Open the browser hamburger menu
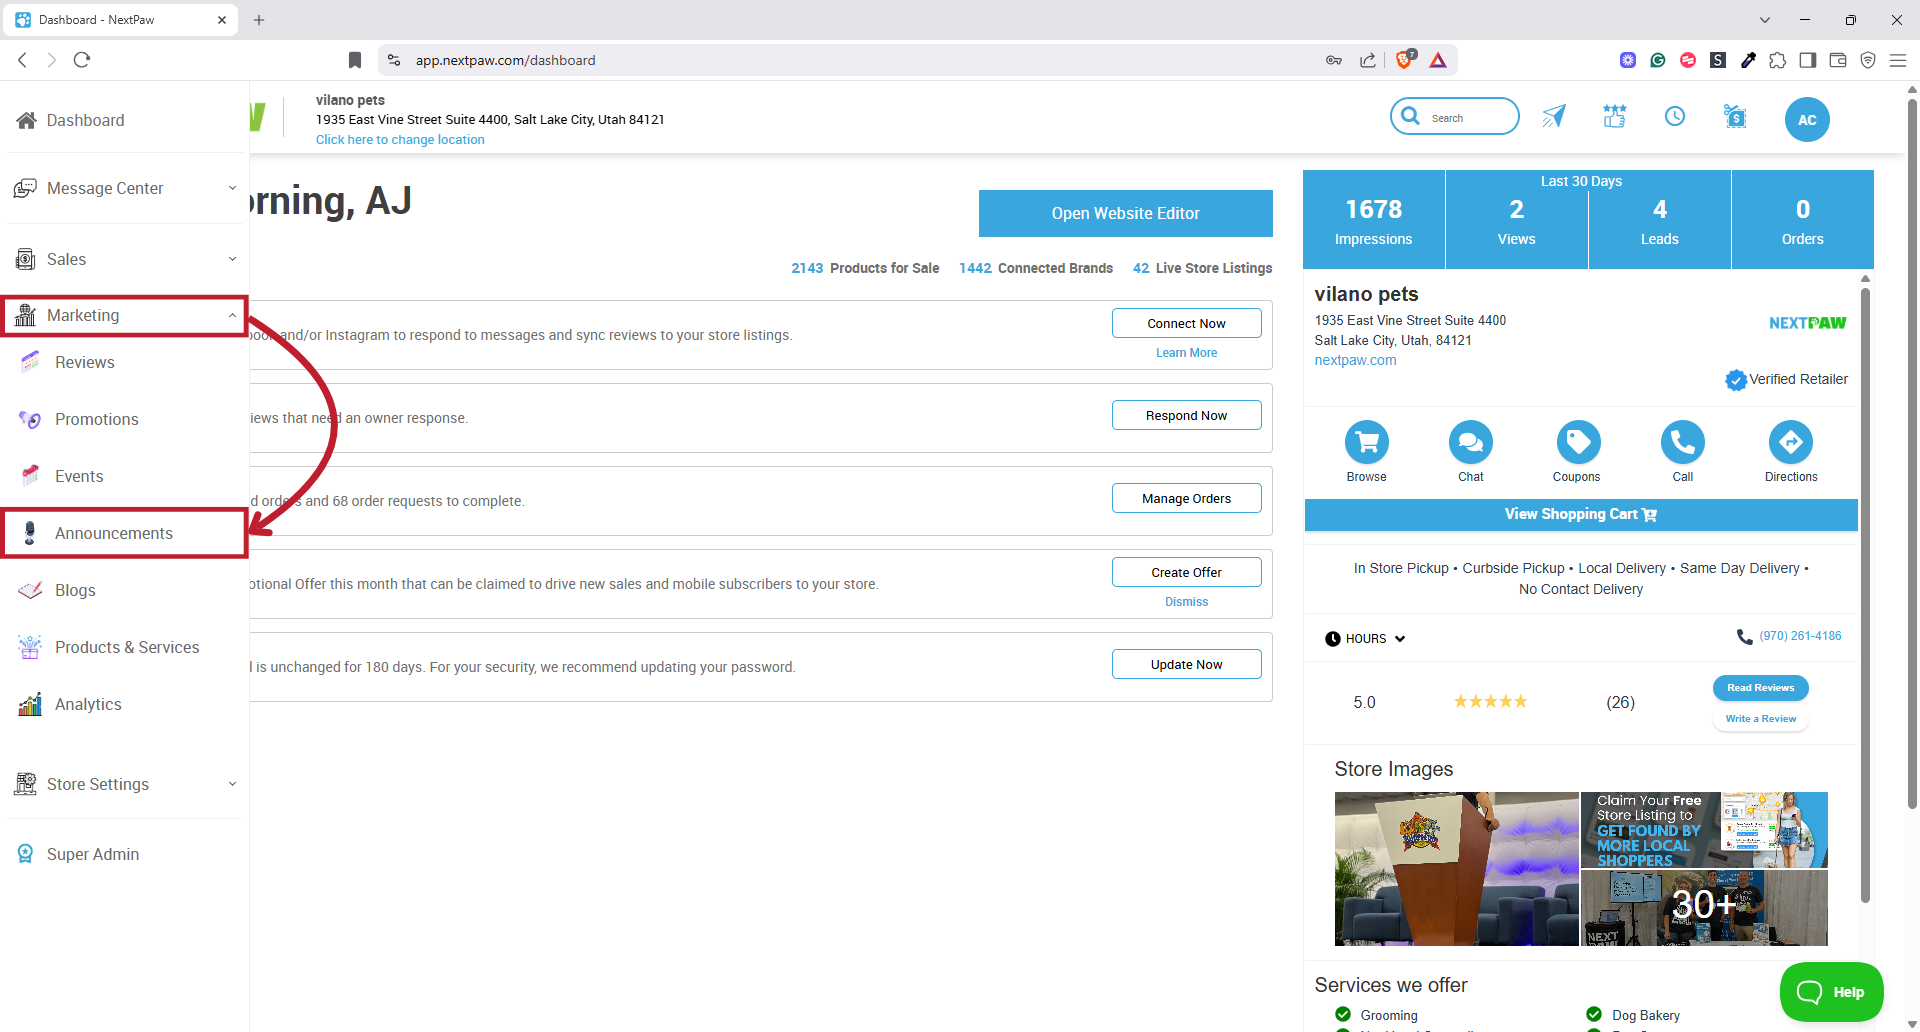 pos(1897,60)
